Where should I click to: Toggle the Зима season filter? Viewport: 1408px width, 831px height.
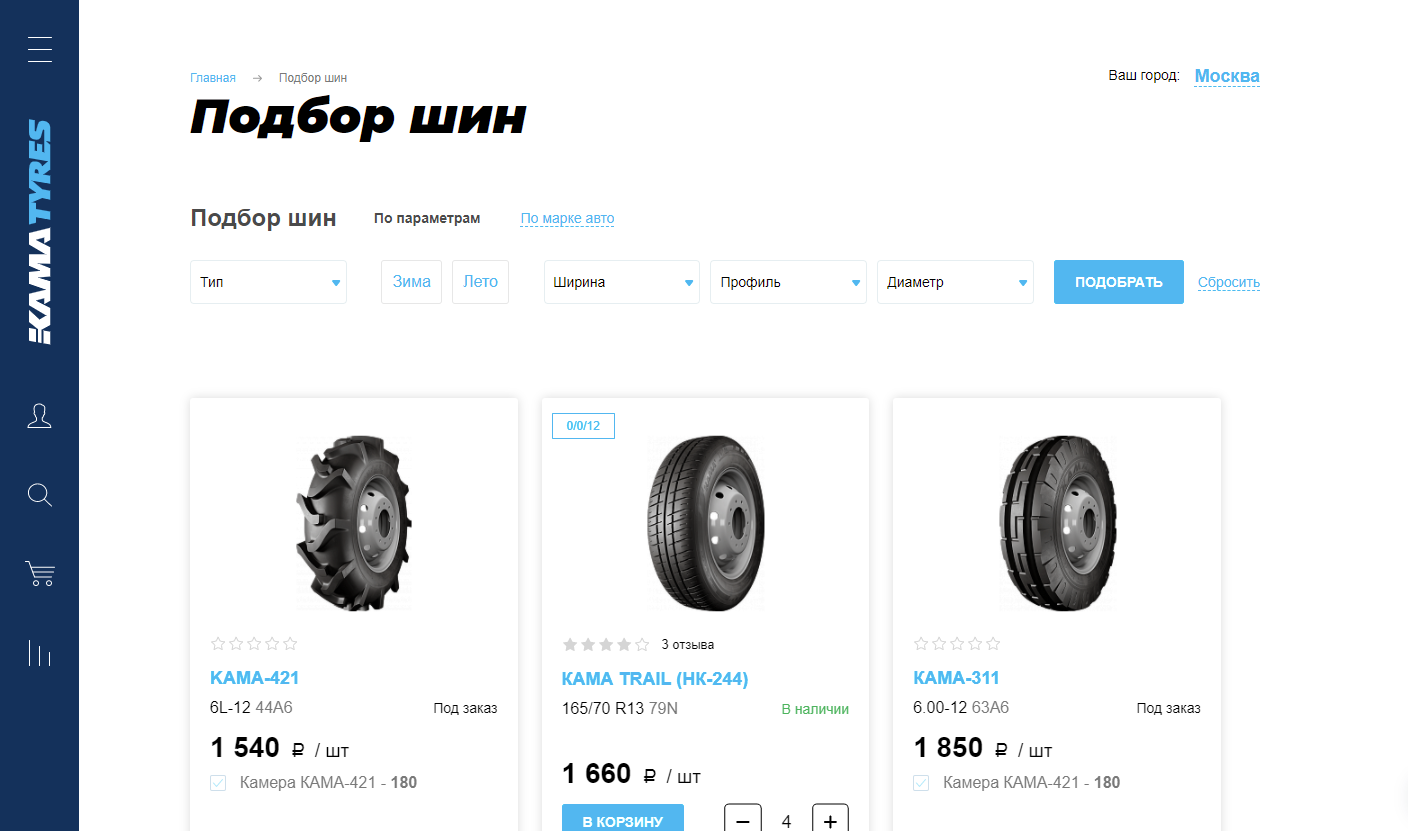pos(411,282)
